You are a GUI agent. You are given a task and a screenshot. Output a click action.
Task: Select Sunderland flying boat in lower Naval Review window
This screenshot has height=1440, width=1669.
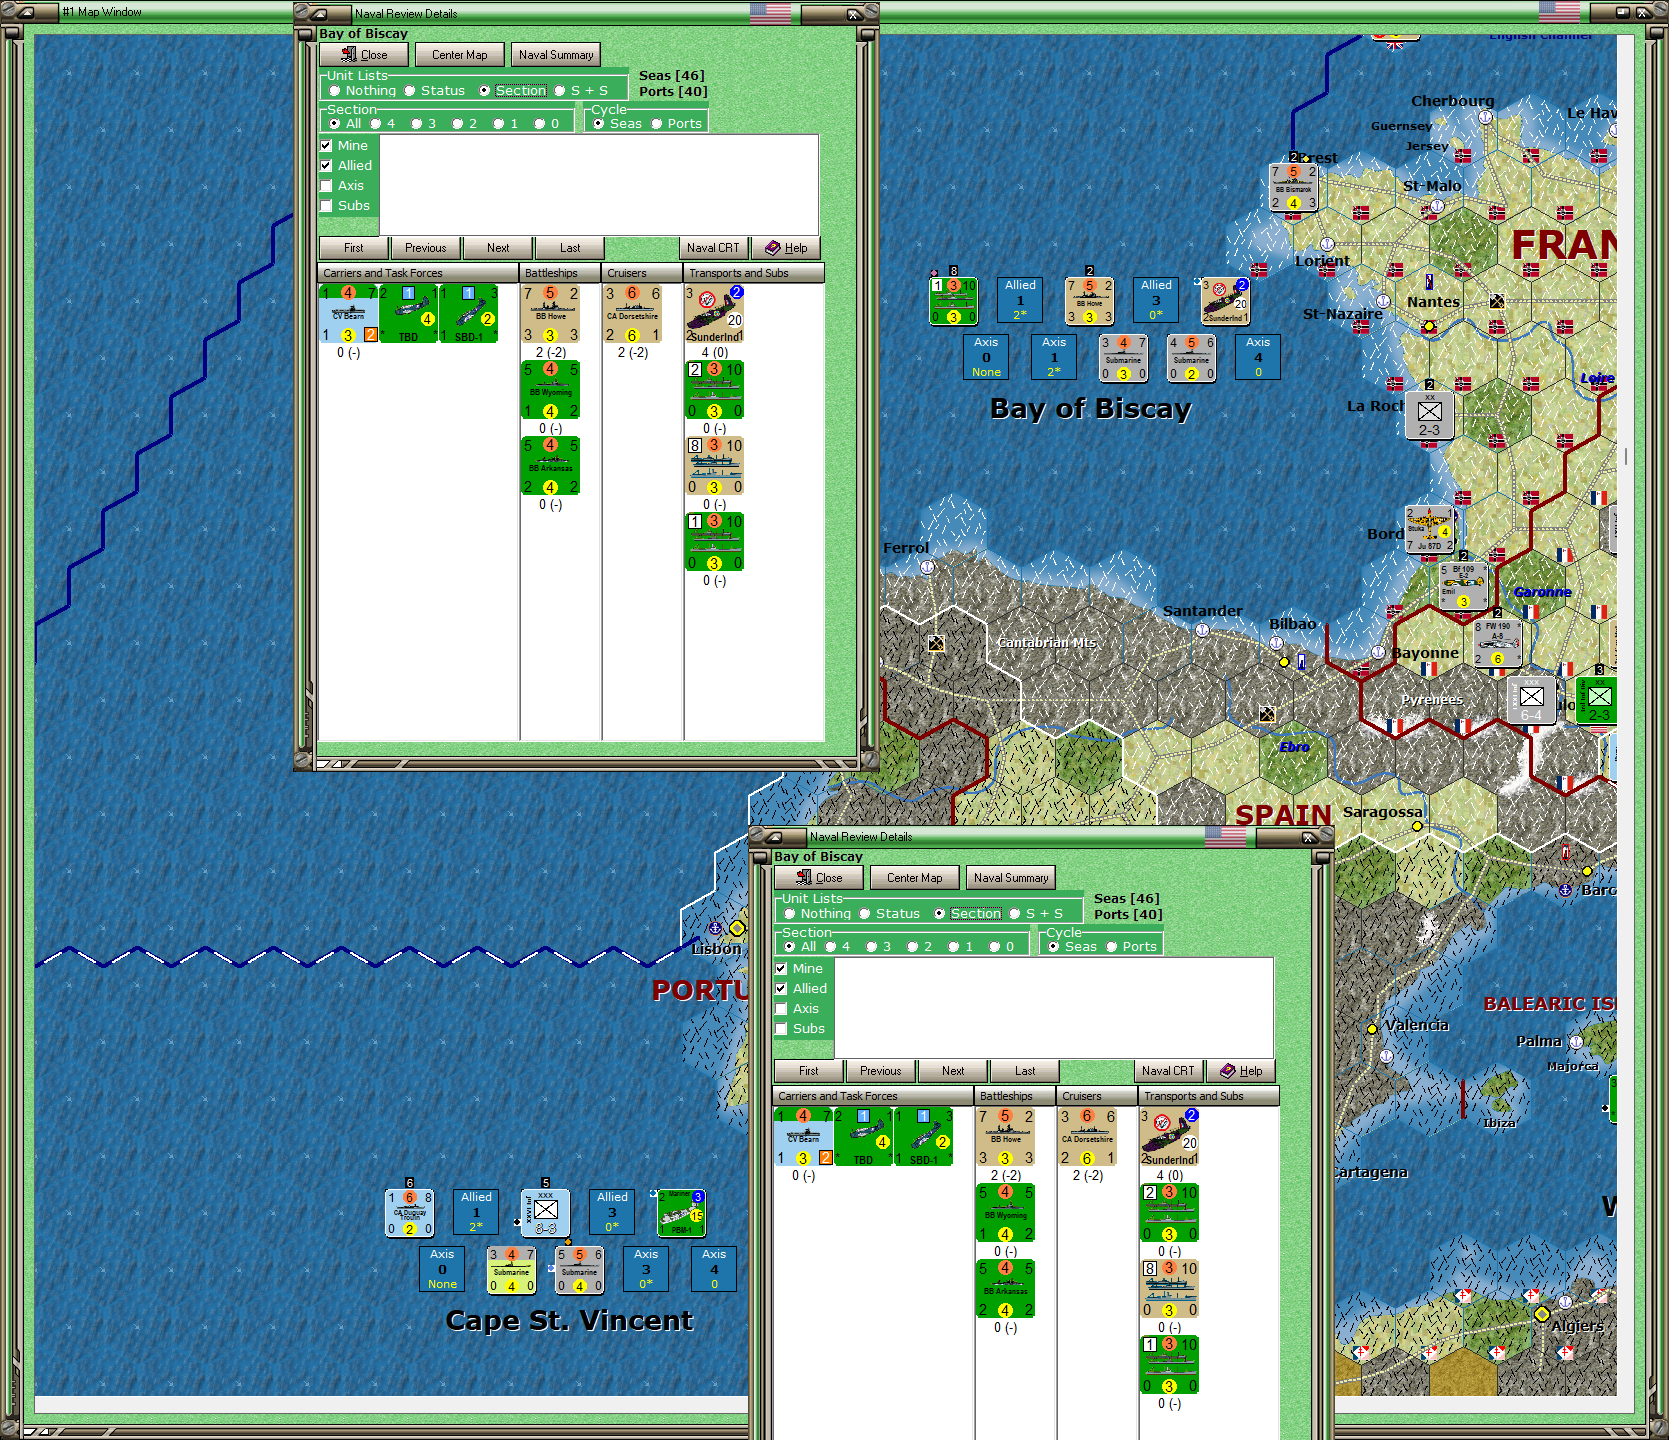pyautogui.click(x=1169, y=1137)
